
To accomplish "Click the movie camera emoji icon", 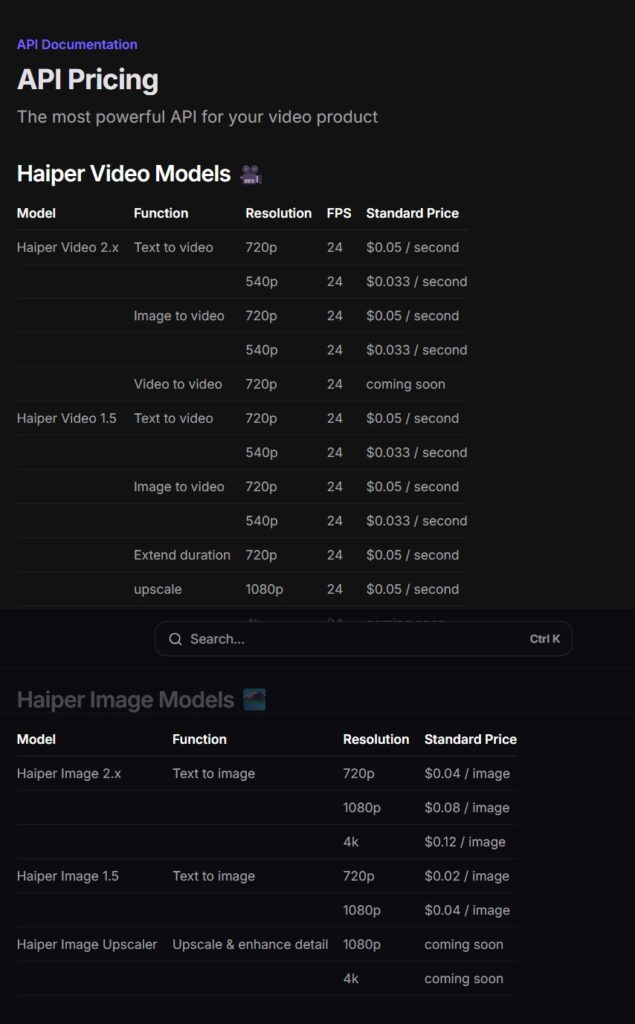I will click(251, 174).
